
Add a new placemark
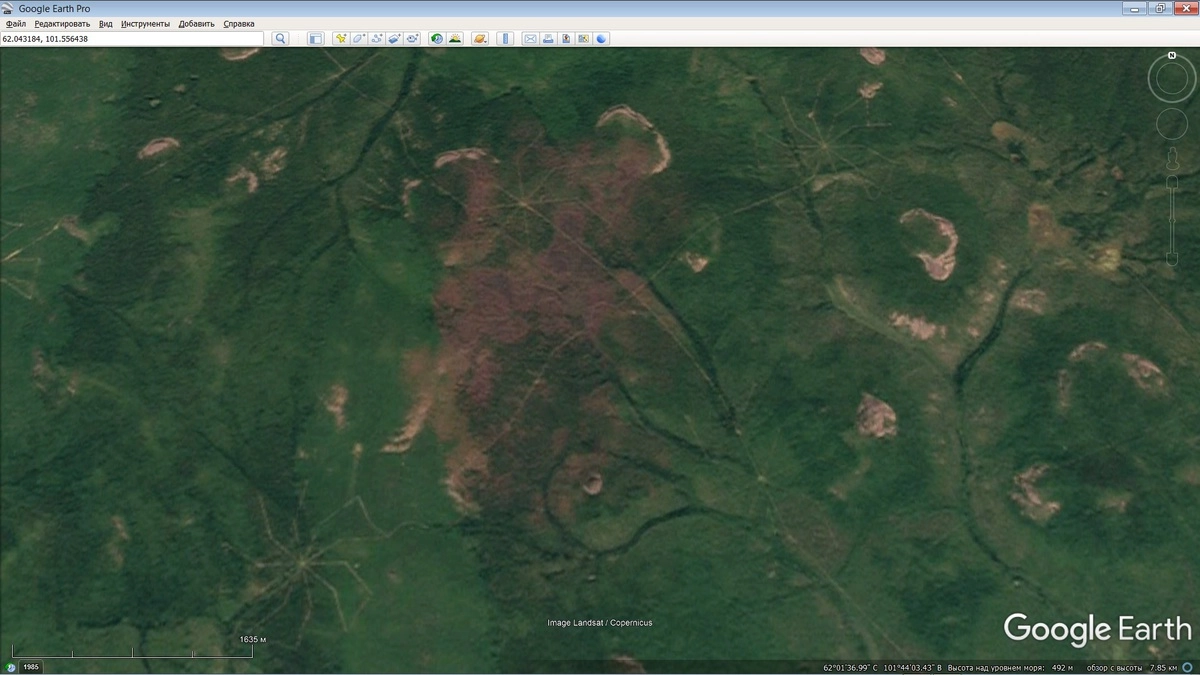341,39
